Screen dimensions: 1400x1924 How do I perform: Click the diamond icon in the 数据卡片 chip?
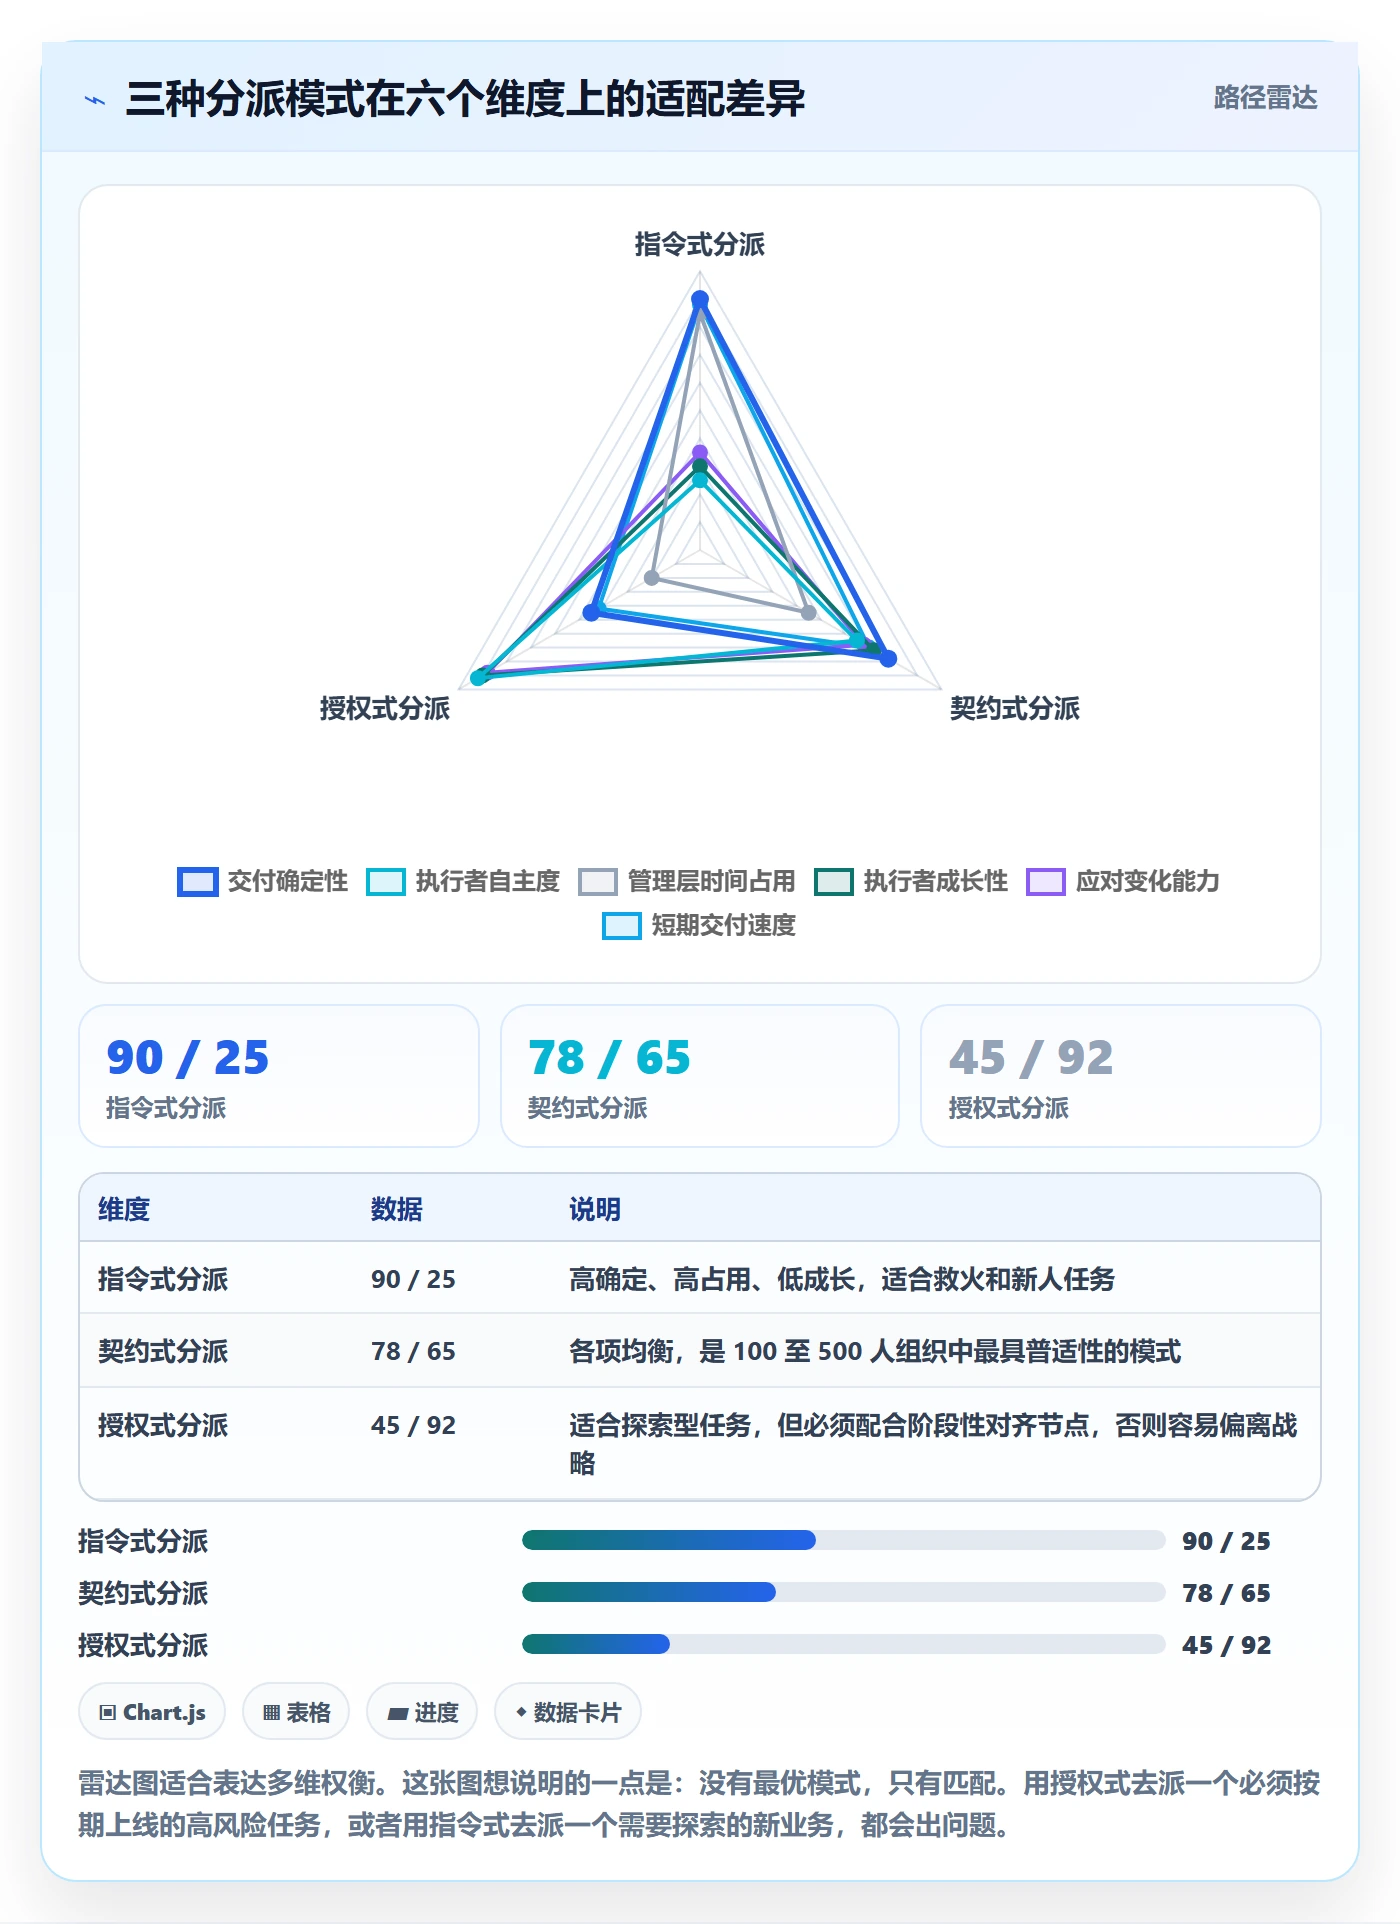click(x=521, y=1712)
